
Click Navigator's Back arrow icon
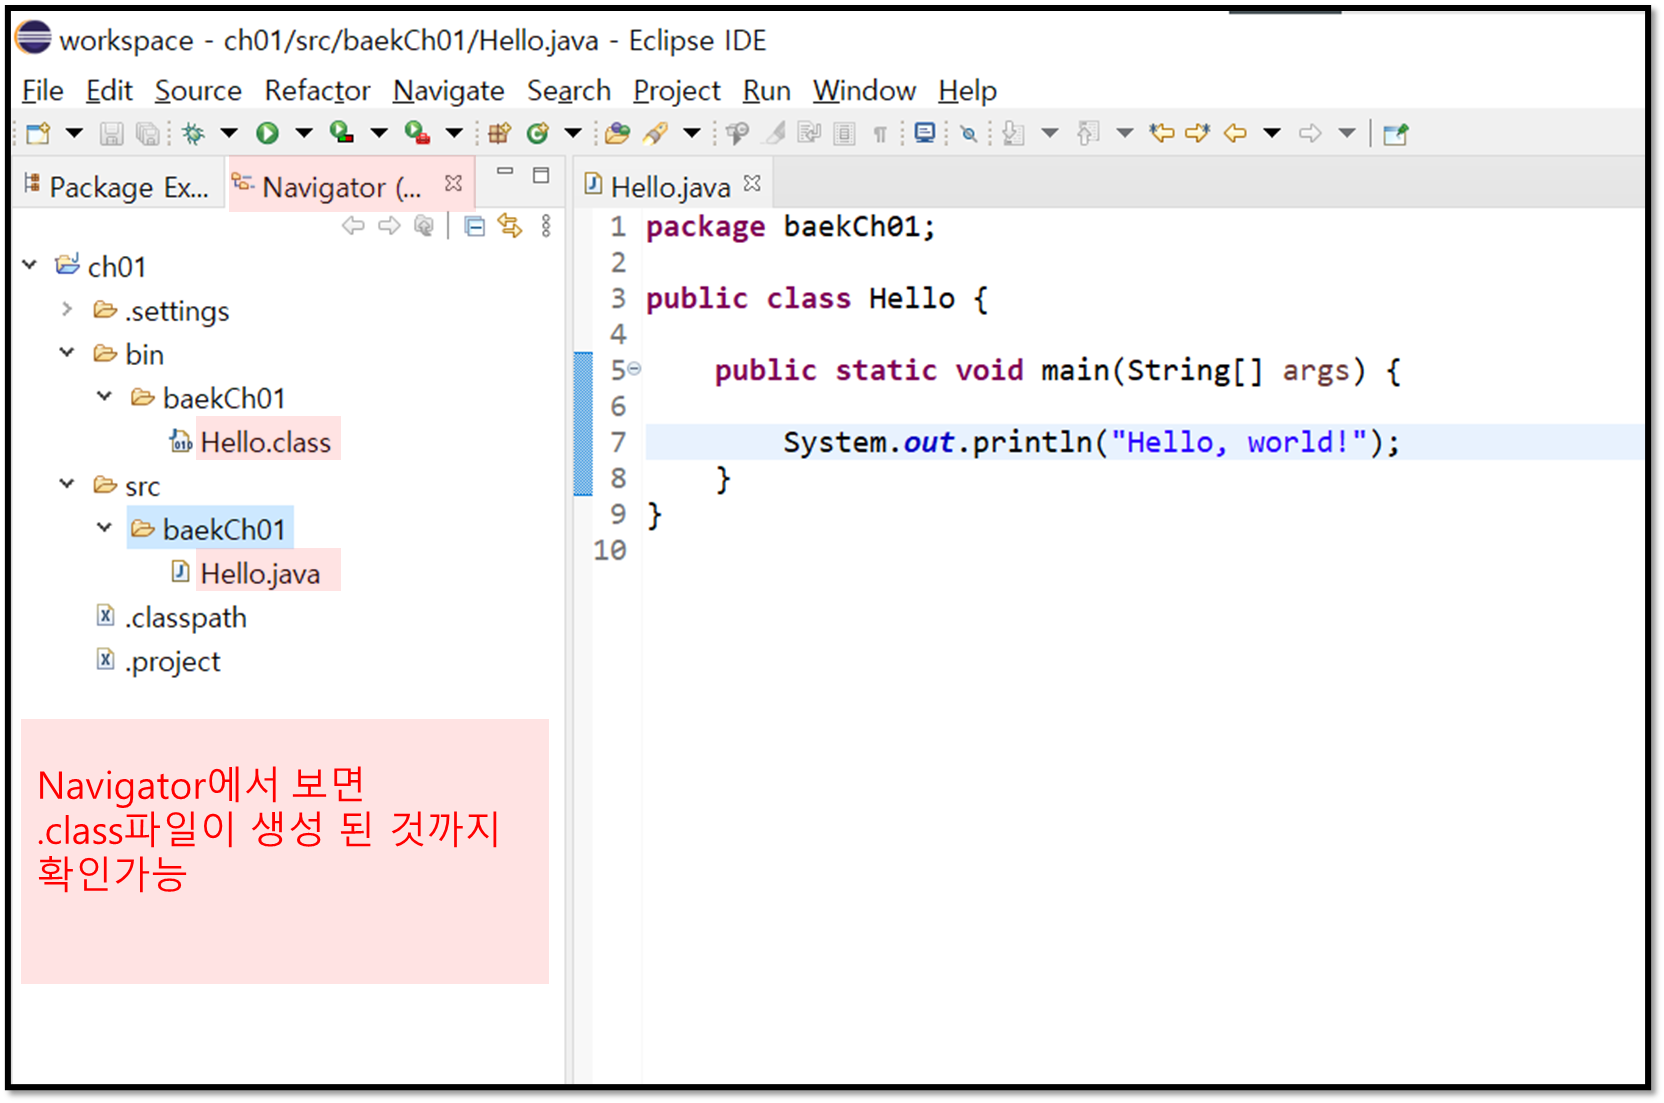[353, 226]
